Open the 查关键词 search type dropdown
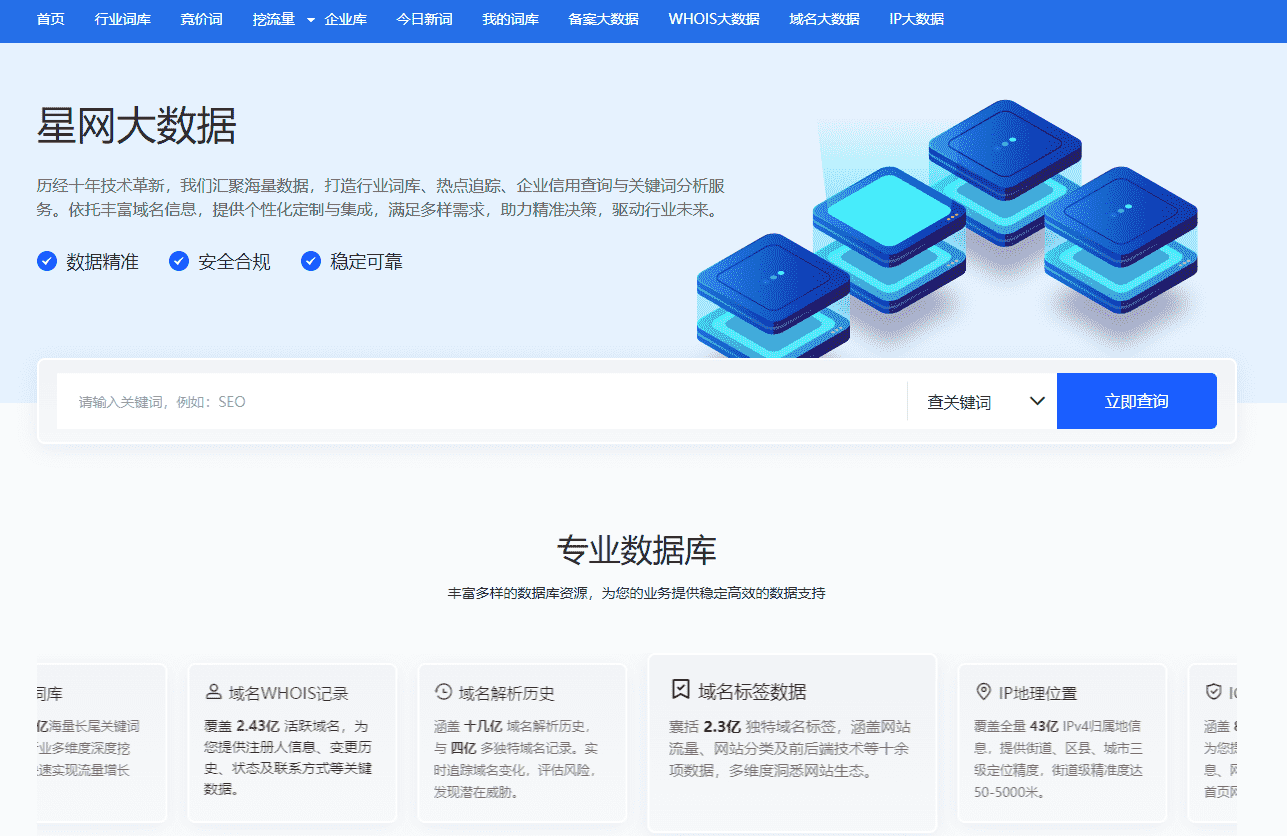Viewport: 1287px width, 836px height. (980, 402)
